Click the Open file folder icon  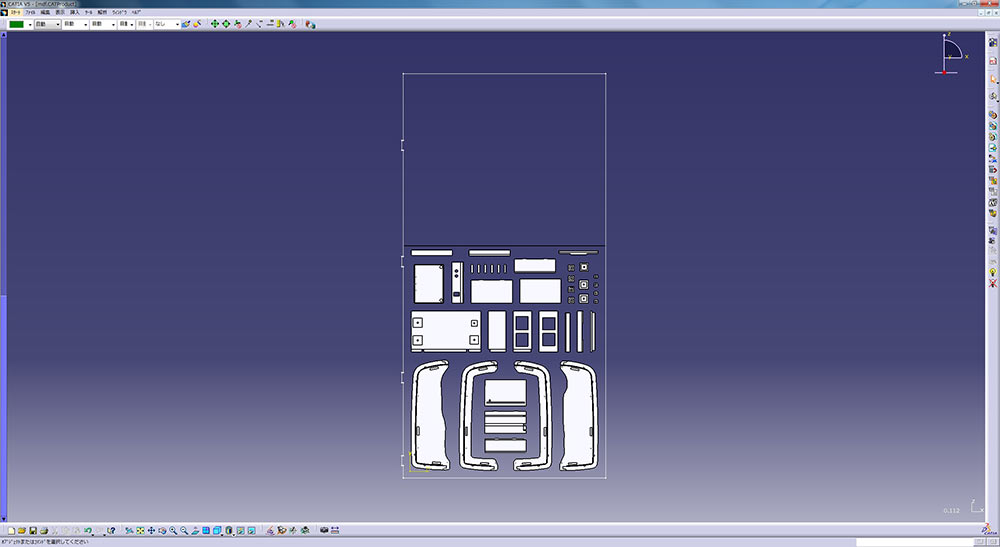pos(21,530)
